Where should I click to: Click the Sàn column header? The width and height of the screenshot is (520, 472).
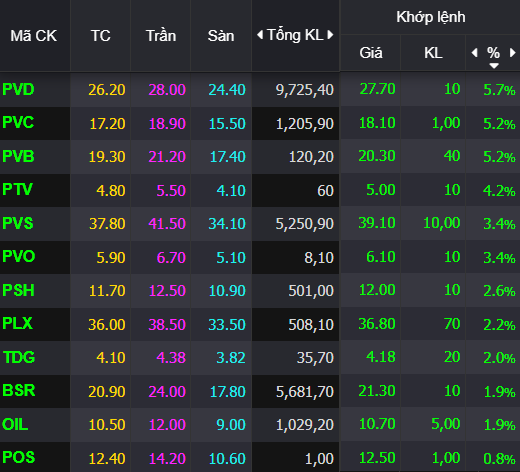click(x=221, y=36)
